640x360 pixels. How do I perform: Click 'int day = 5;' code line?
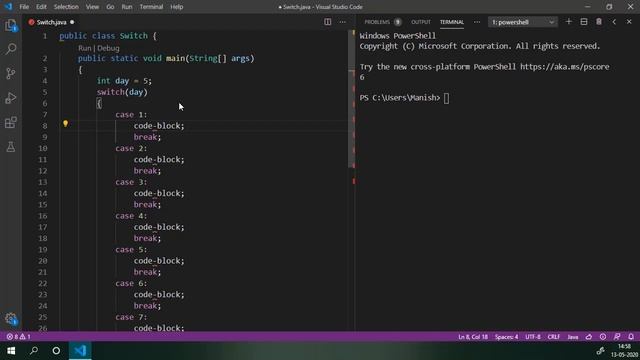pos(124,81)
